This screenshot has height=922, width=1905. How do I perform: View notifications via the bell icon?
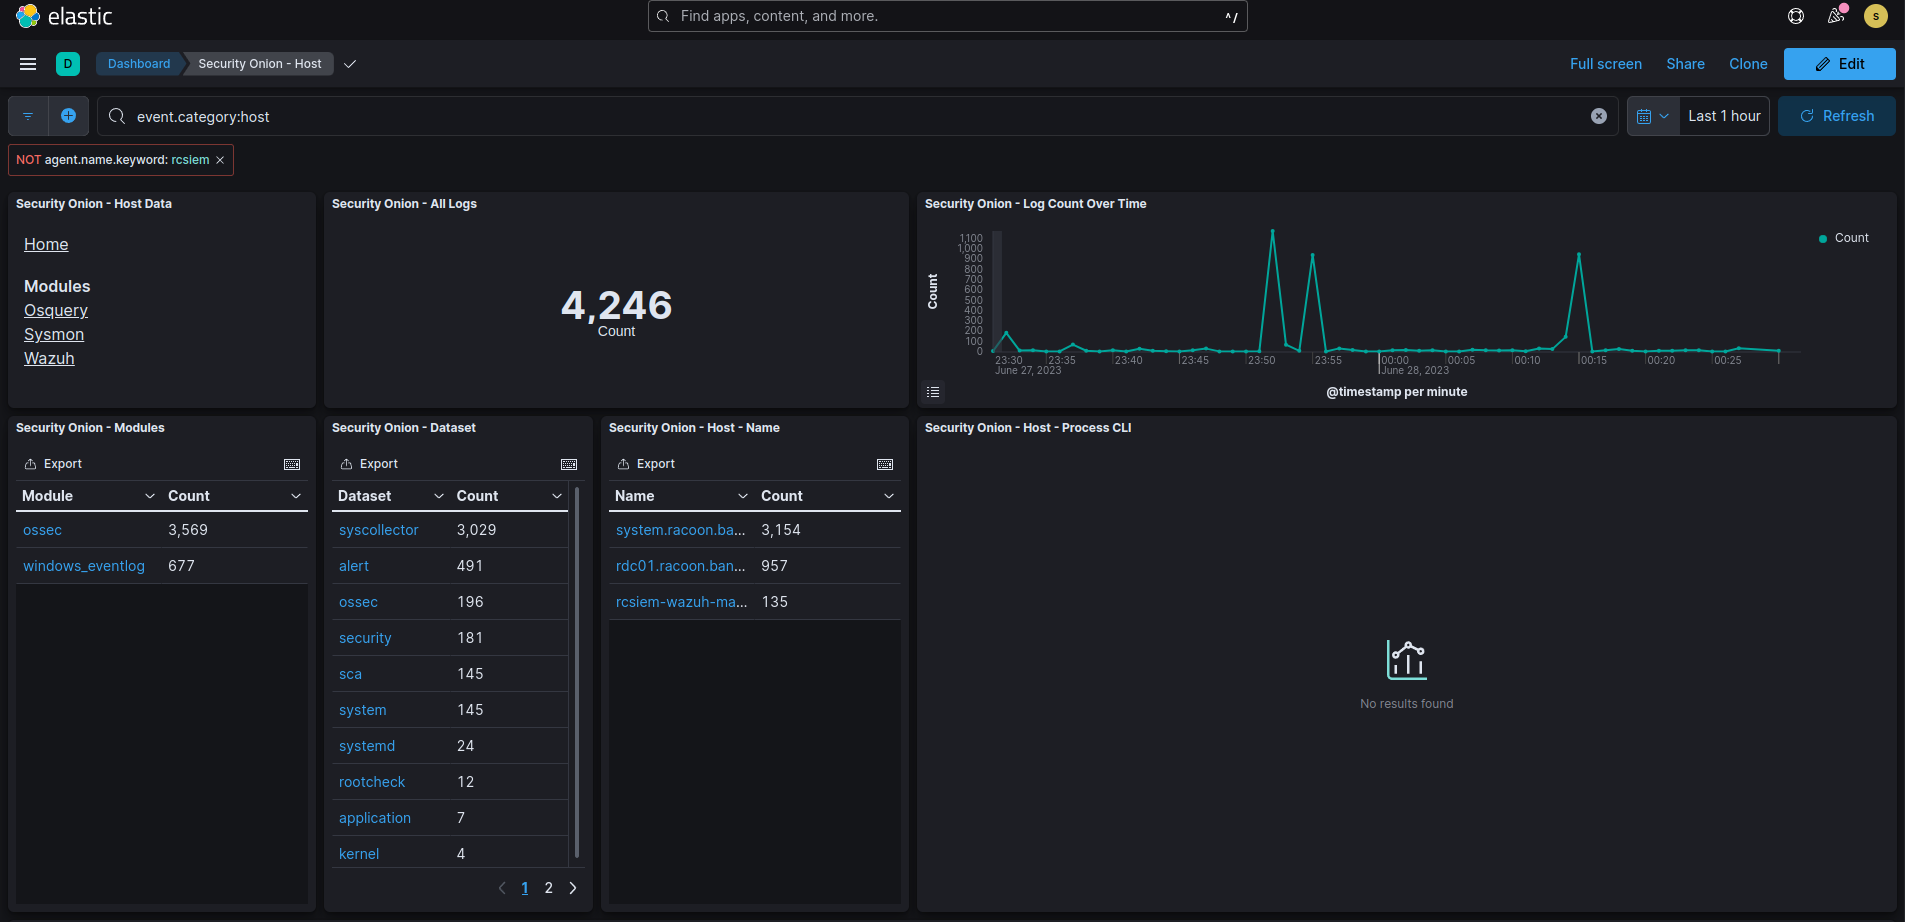point(1836,16)
